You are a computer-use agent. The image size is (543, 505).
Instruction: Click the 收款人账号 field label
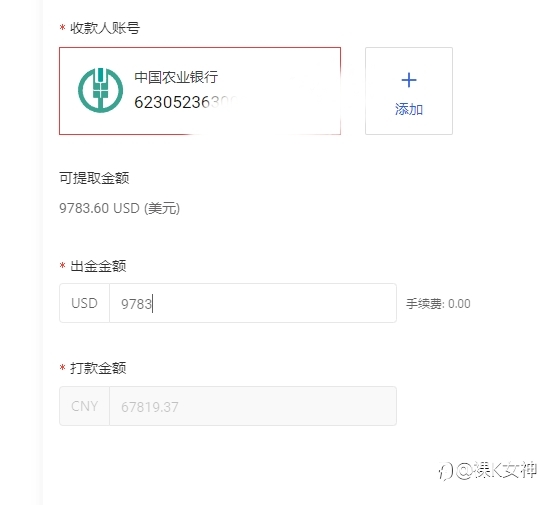click(105, 28)
